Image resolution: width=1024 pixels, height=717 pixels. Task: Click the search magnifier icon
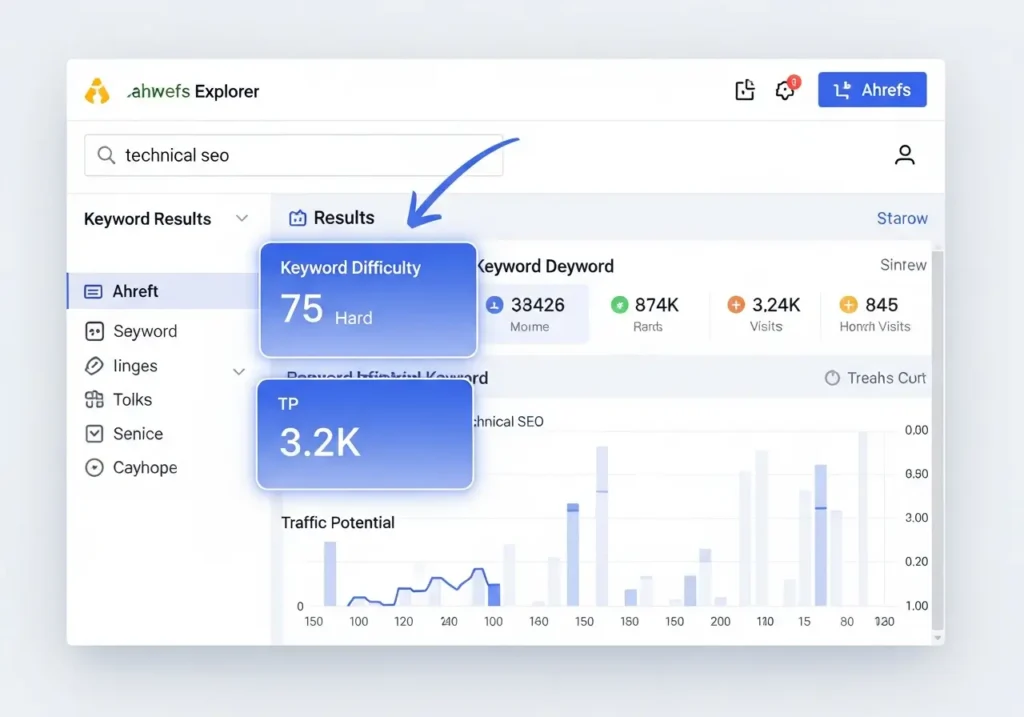click(106, 155)
